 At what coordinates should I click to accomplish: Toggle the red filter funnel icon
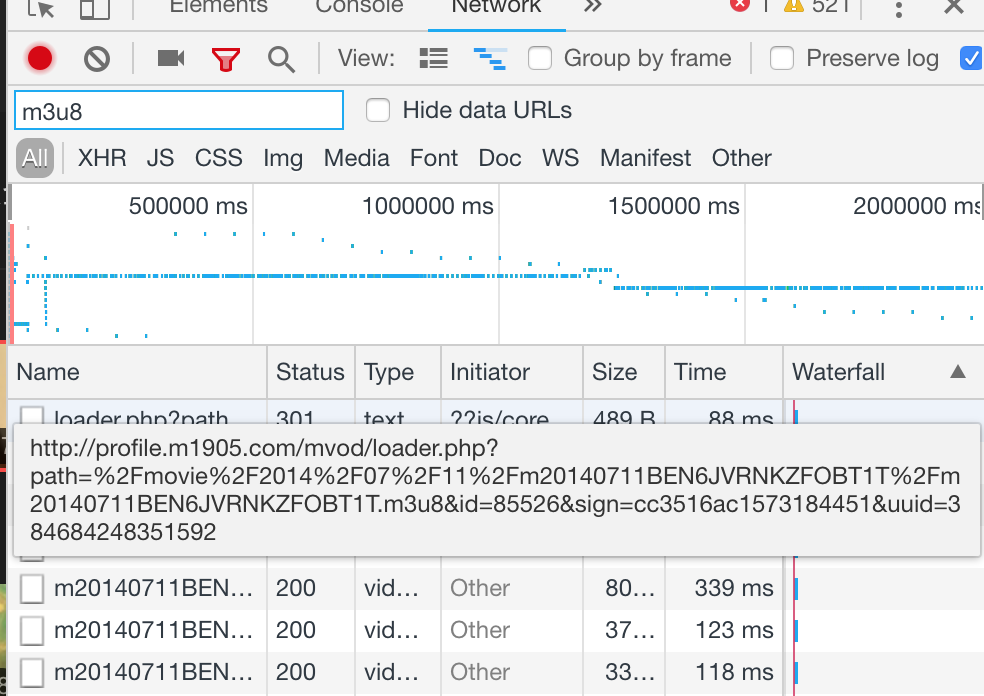pyautogui.click(x=227, y=59)
